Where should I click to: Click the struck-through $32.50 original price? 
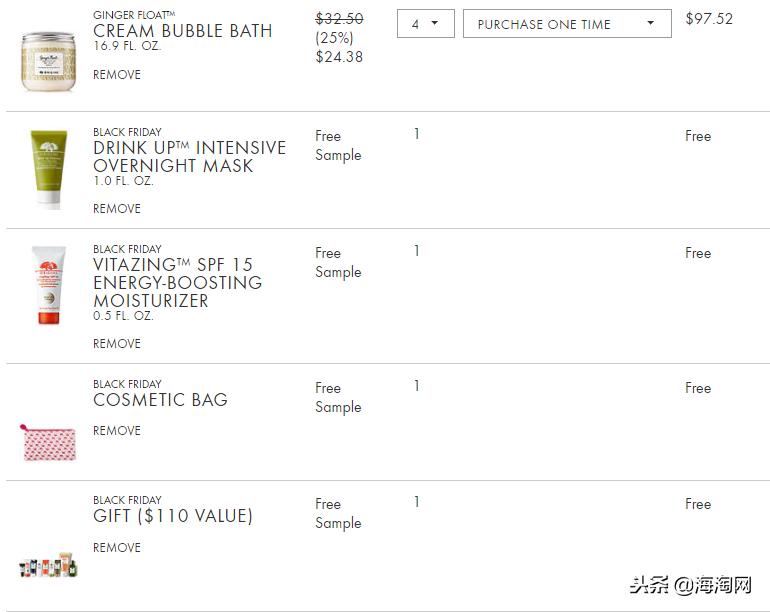pos(339,19)
